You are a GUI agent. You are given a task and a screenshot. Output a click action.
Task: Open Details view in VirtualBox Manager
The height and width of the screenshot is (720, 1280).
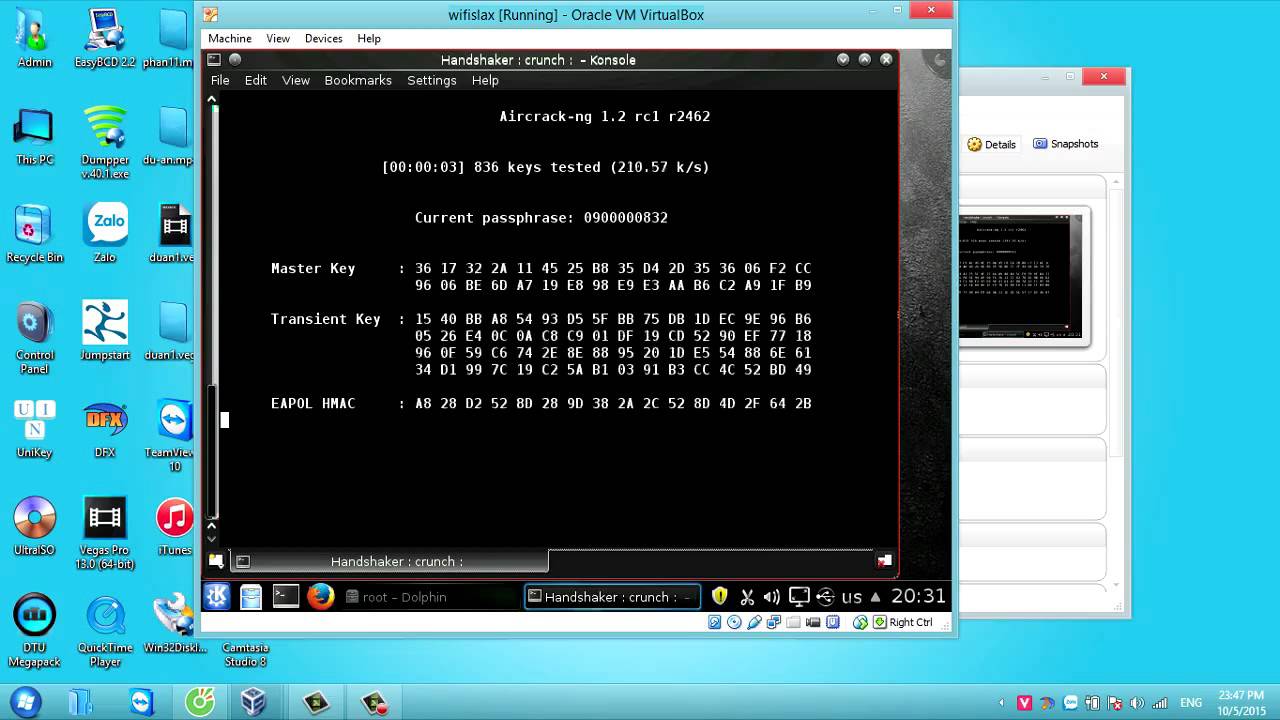click(x=991, y=144)
